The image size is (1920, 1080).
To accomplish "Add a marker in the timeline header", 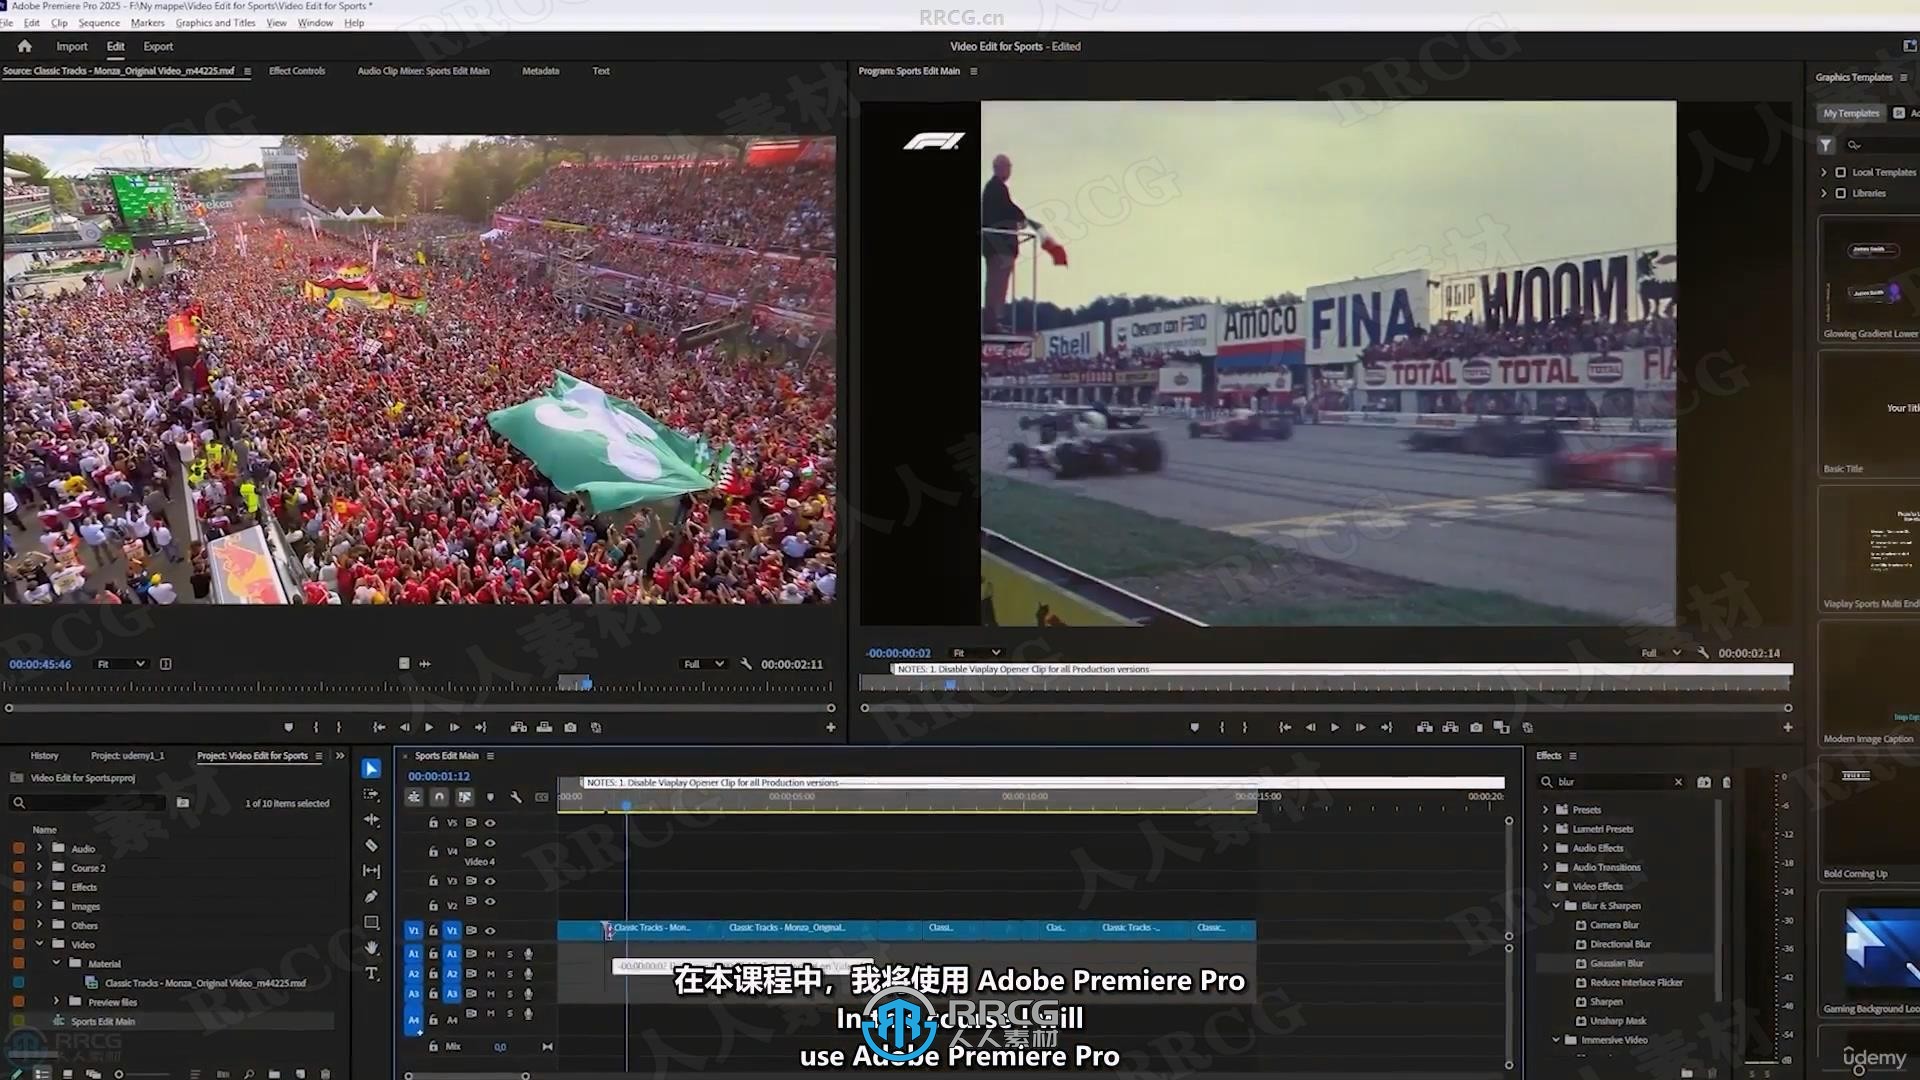I will pyautogui.click(x=490, y=797).
